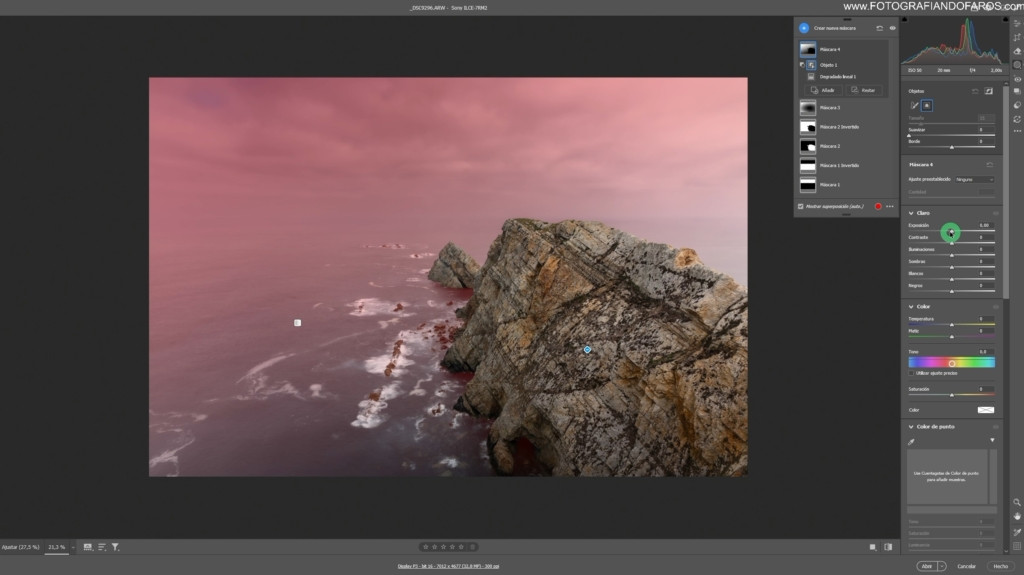This screenshot has width=1024, height=575.
Task: Collapse the Color de punto section
Action: point(911,427)
